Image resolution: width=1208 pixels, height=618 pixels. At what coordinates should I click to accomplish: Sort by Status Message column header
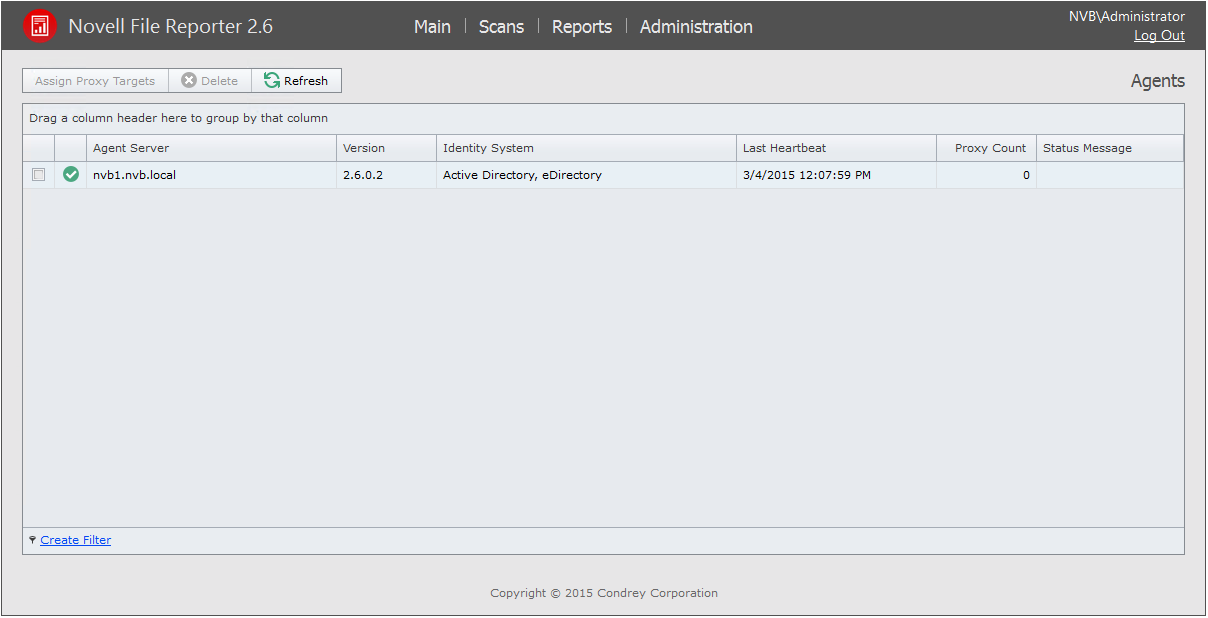(x=1087, y=148)
